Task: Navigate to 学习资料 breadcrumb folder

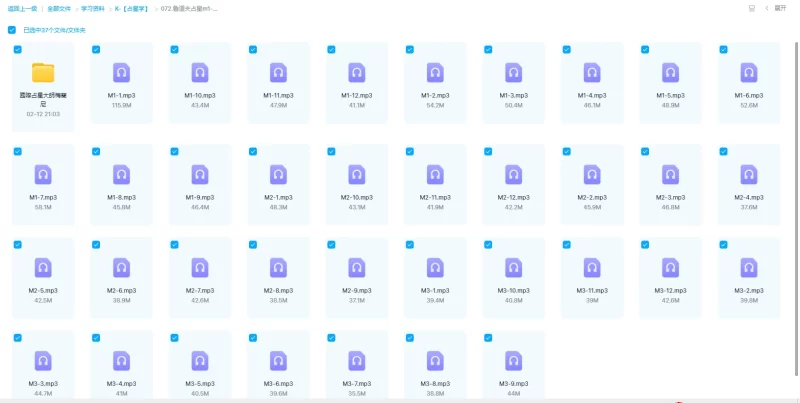Action: tap(109, 8)
